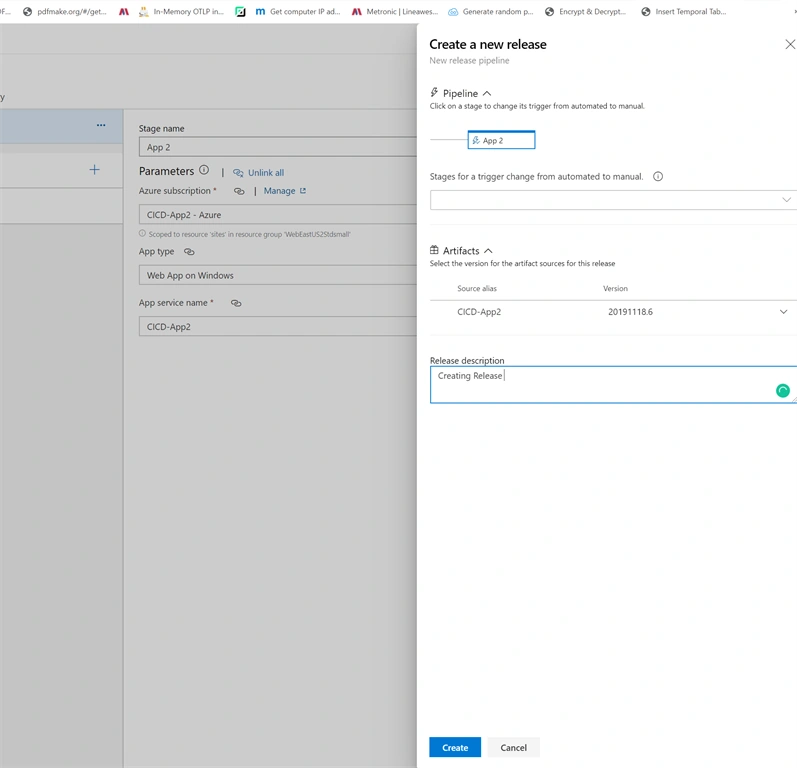
Task: Collapse the Artifacts section
Action: (488, 251)
